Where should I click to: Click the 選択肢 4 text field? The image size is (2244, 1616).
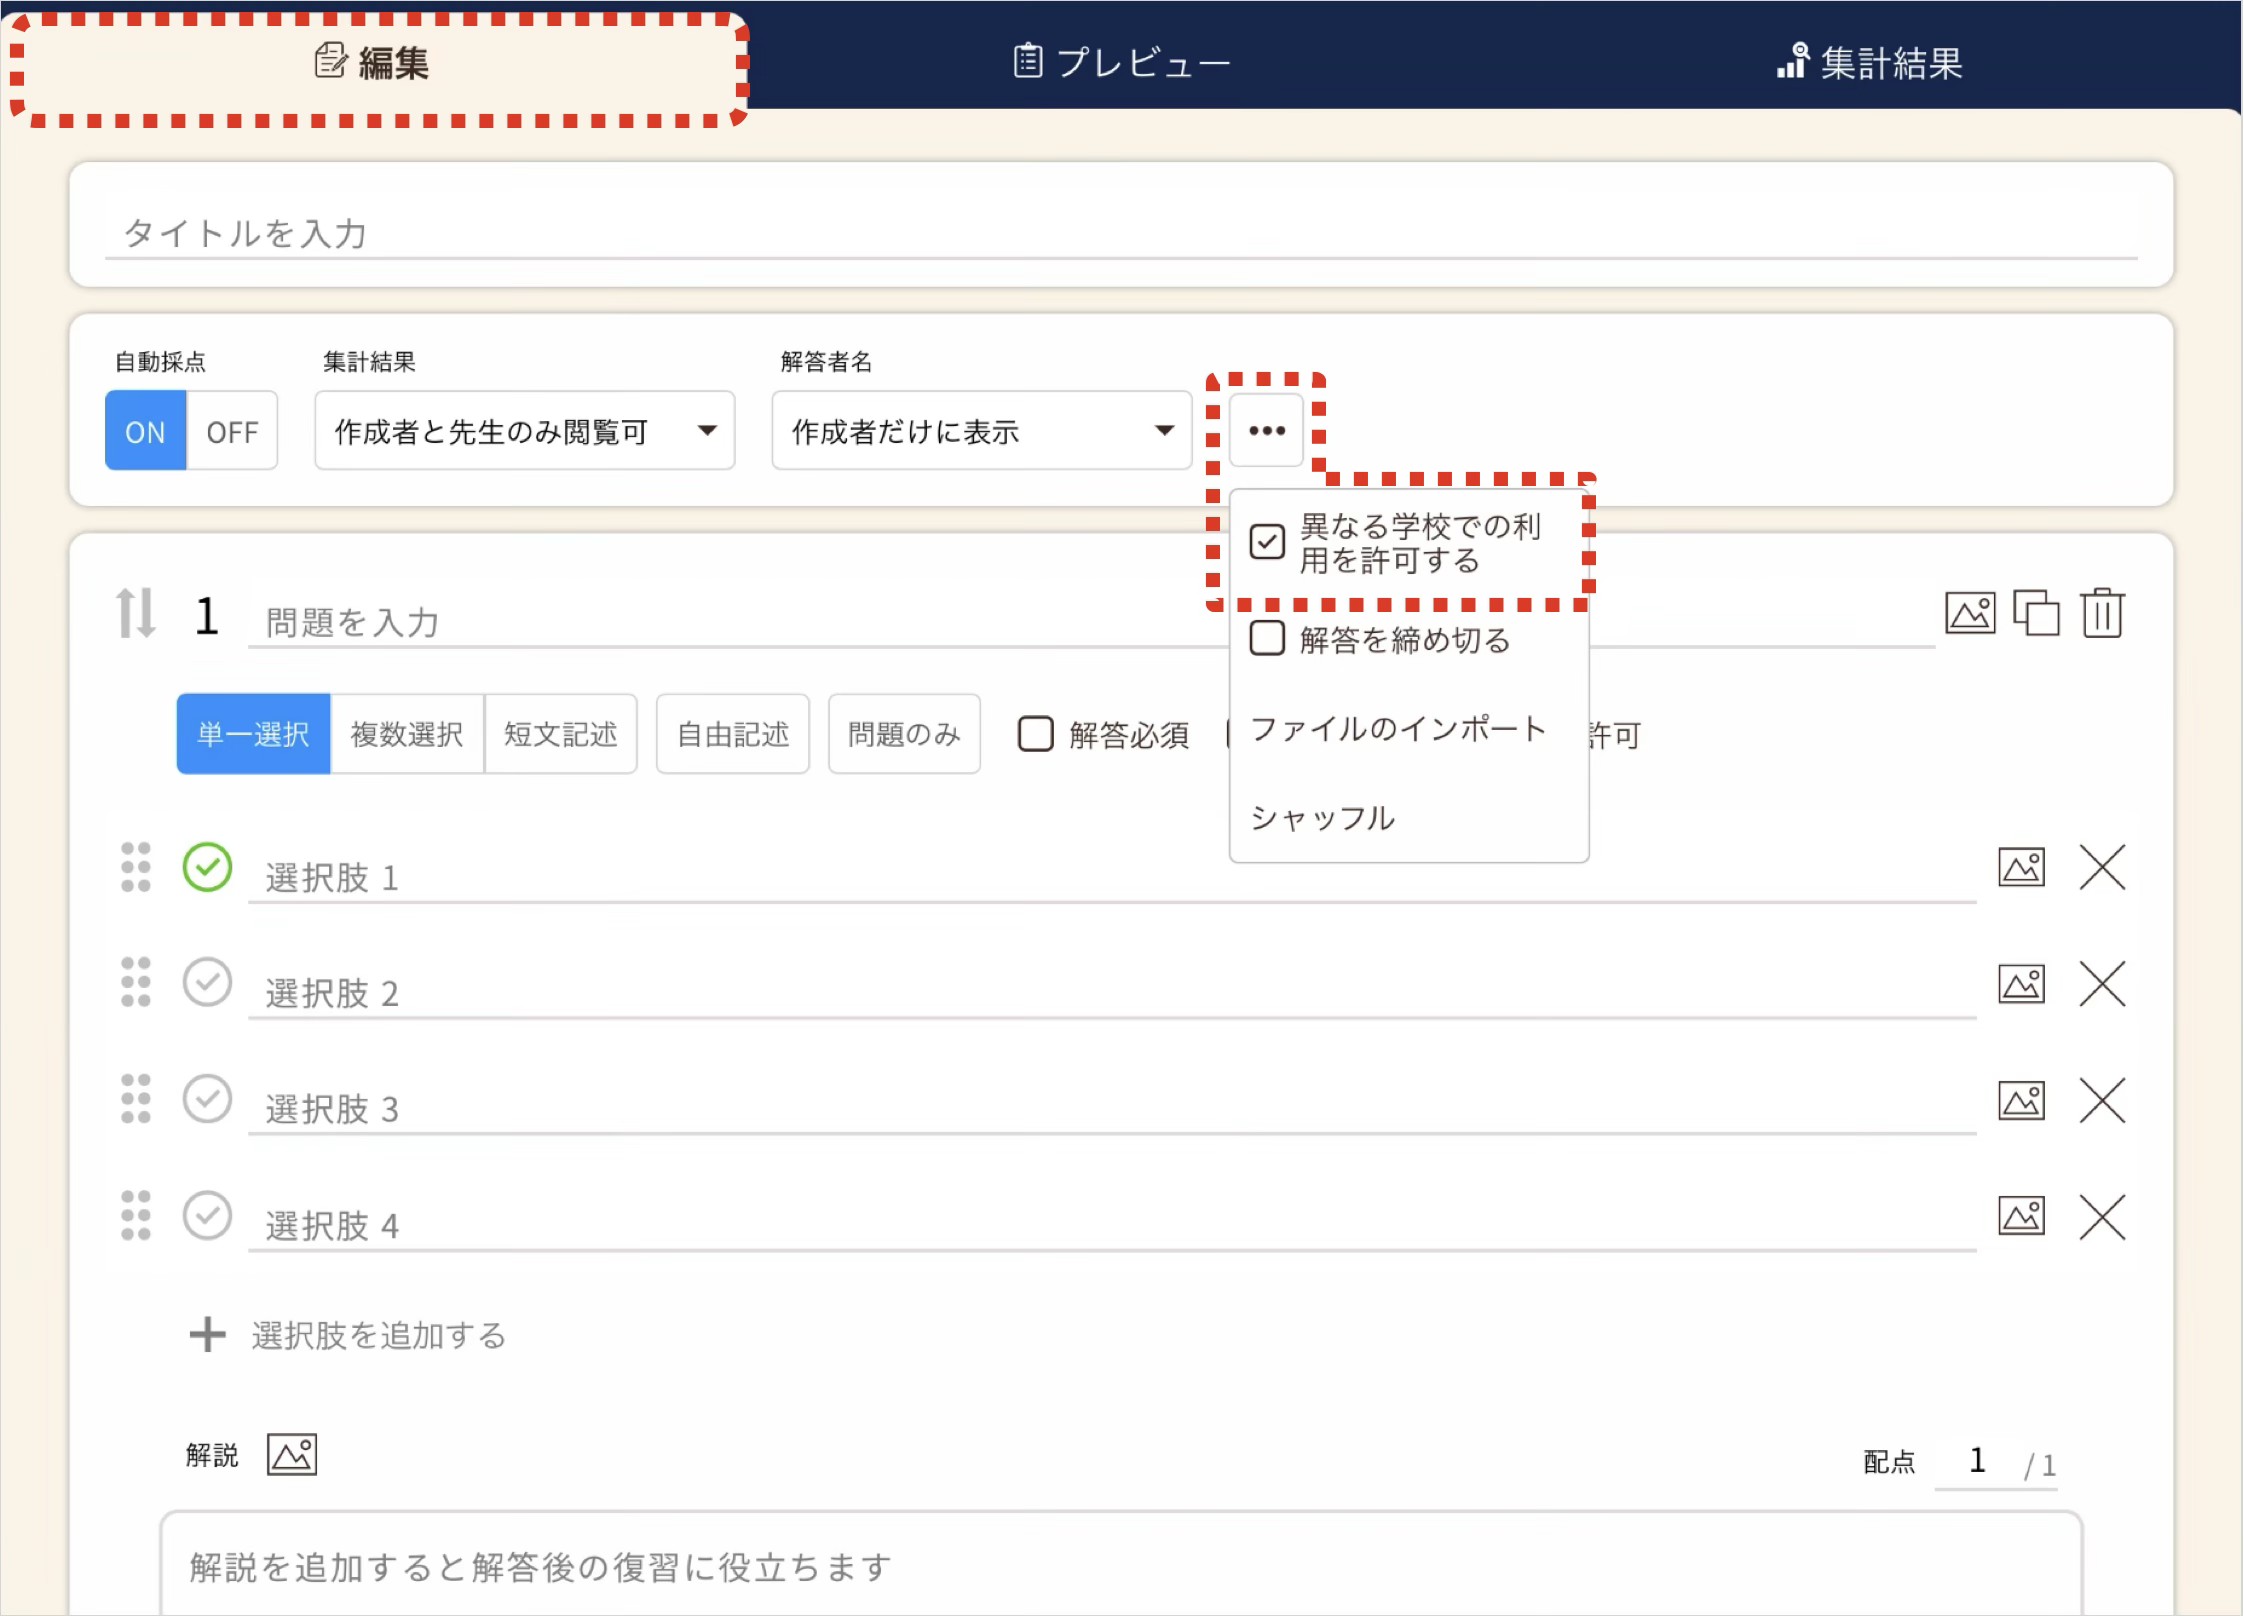1112,1225
